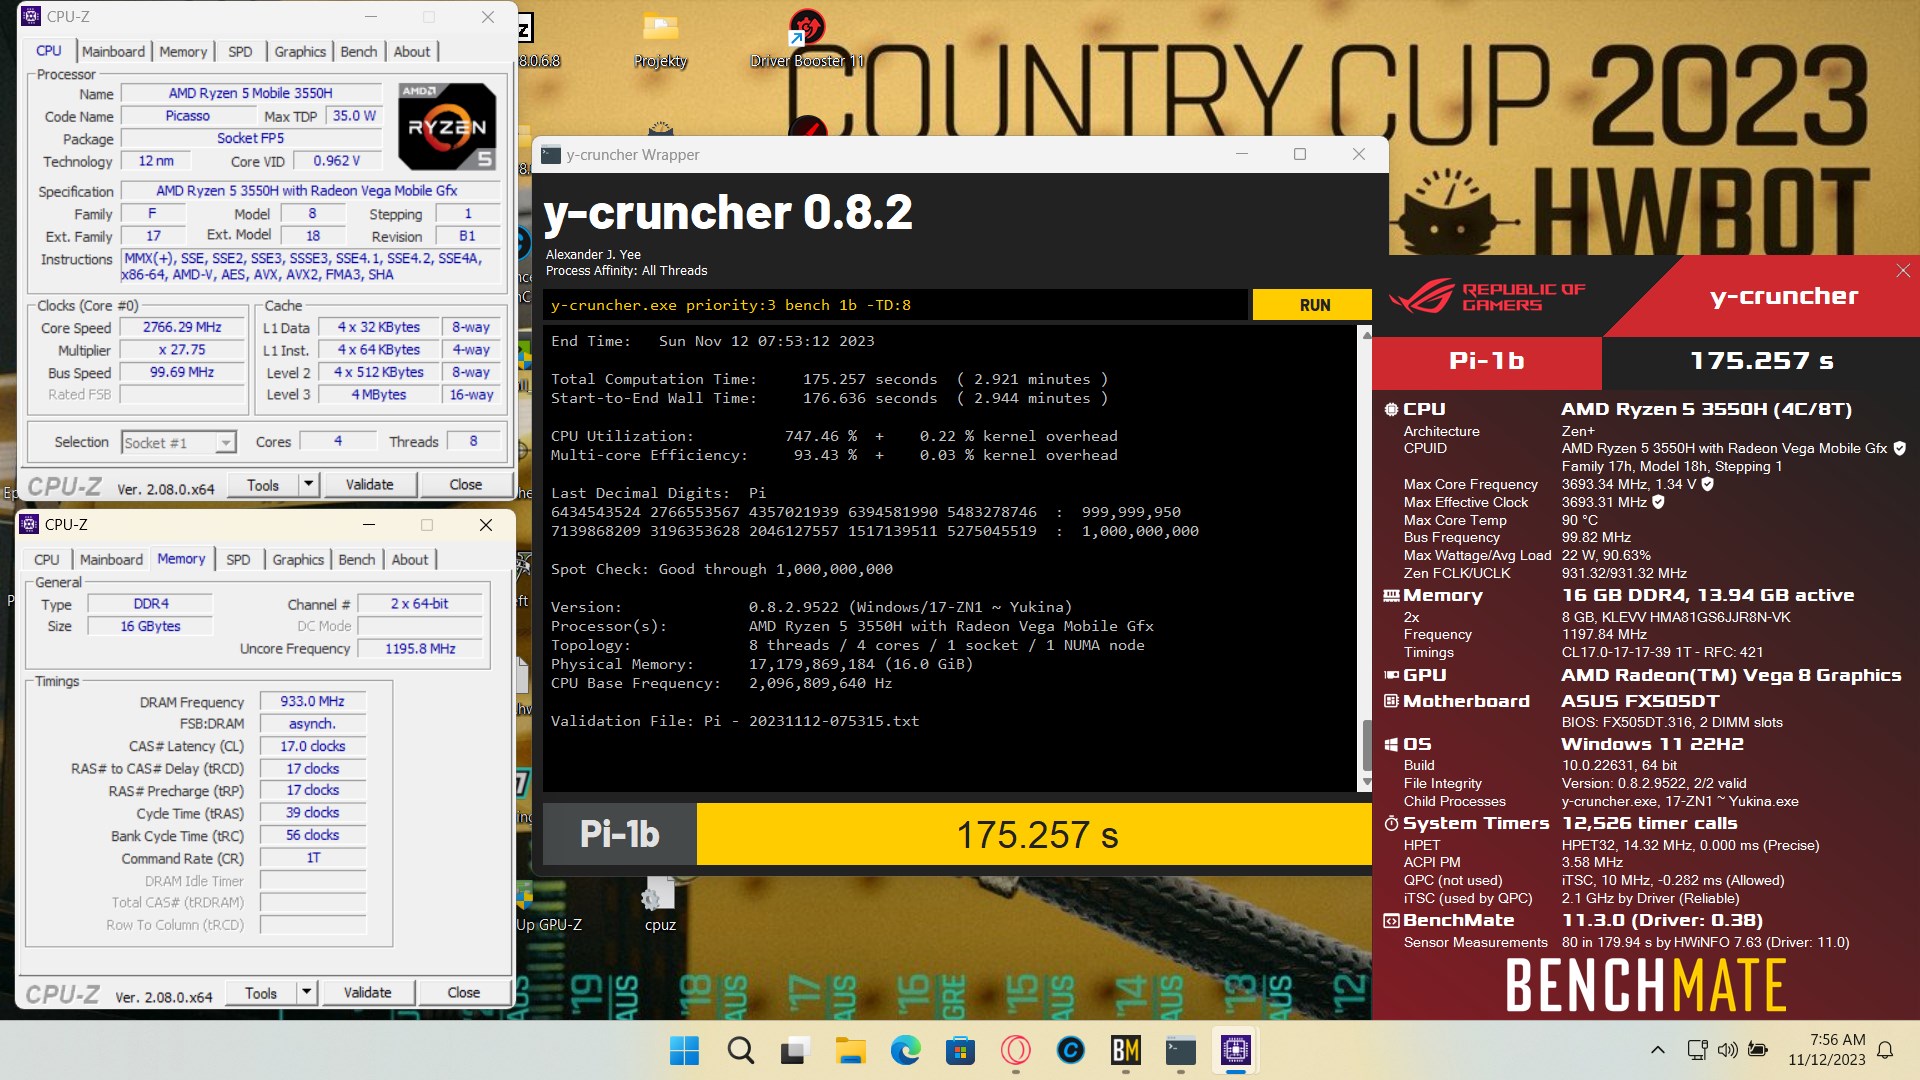The image size is (1920, 1080).
Task: Click the ROG Republic of Gamers logo
Action: click(1488, 297)
